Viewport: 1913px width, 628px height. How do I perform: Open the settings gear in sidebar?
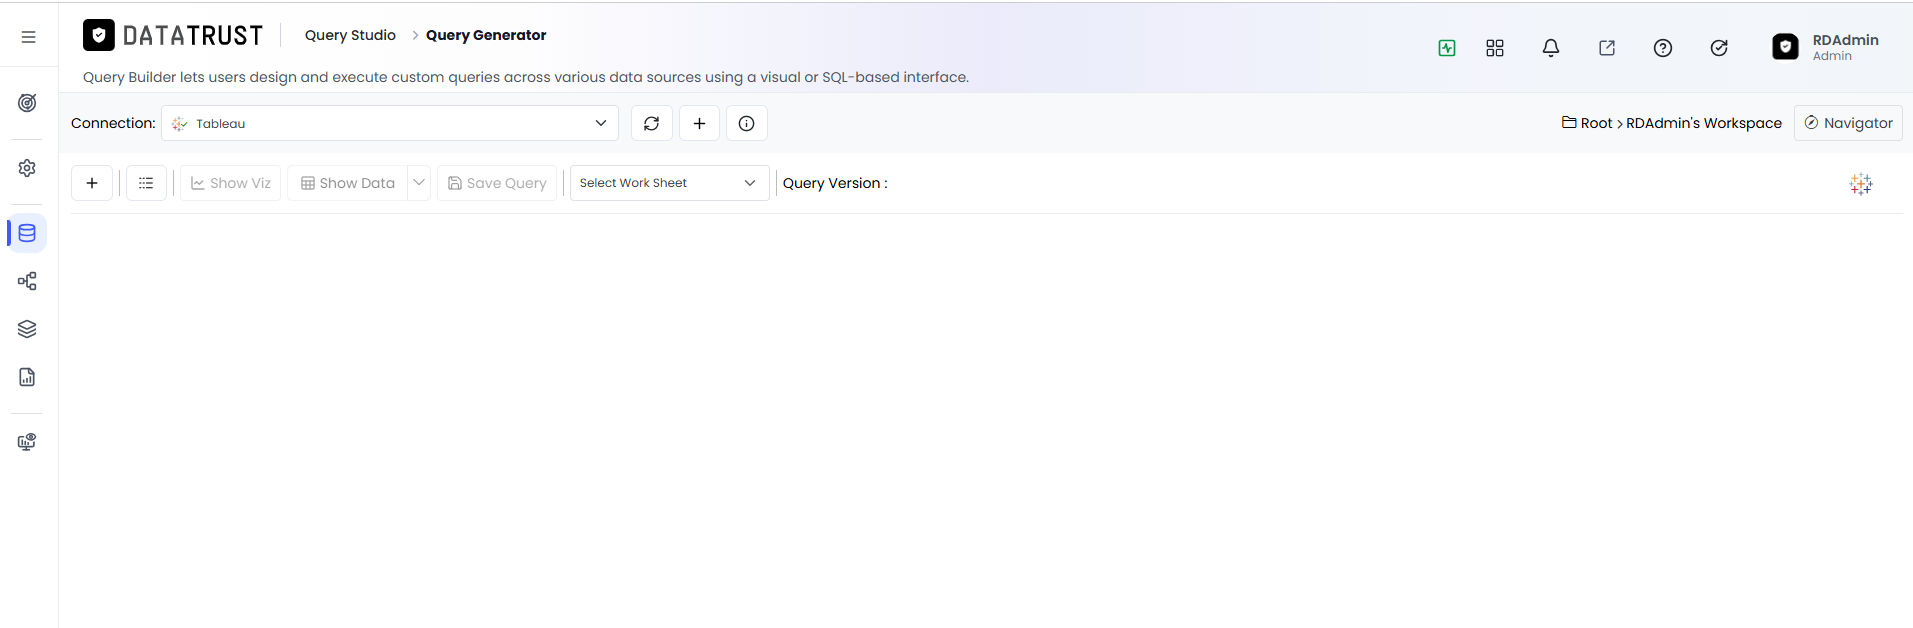[27, 168]
